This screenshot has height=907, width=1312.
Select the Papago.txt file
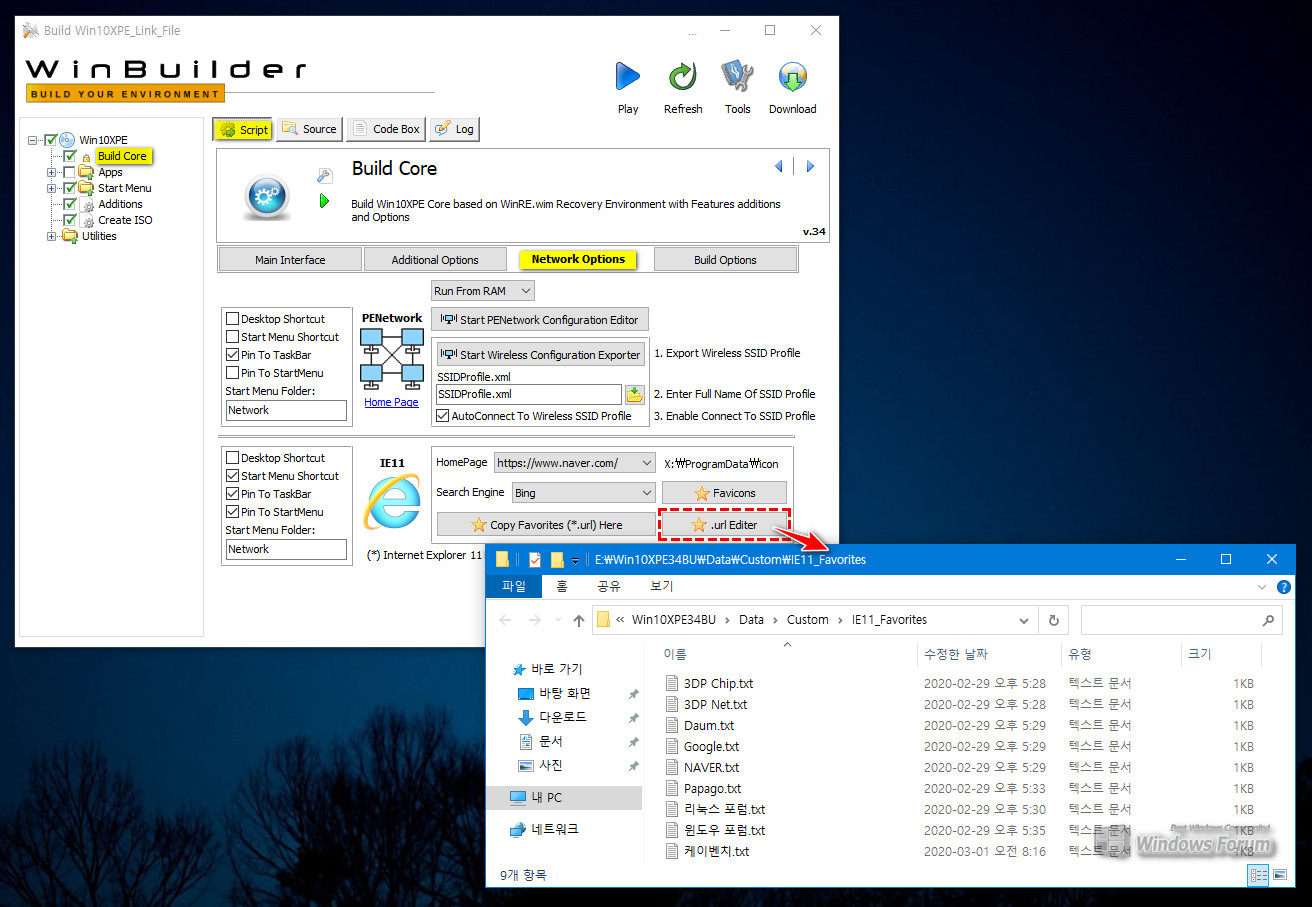pyautogui.click(x=712, y=789)
